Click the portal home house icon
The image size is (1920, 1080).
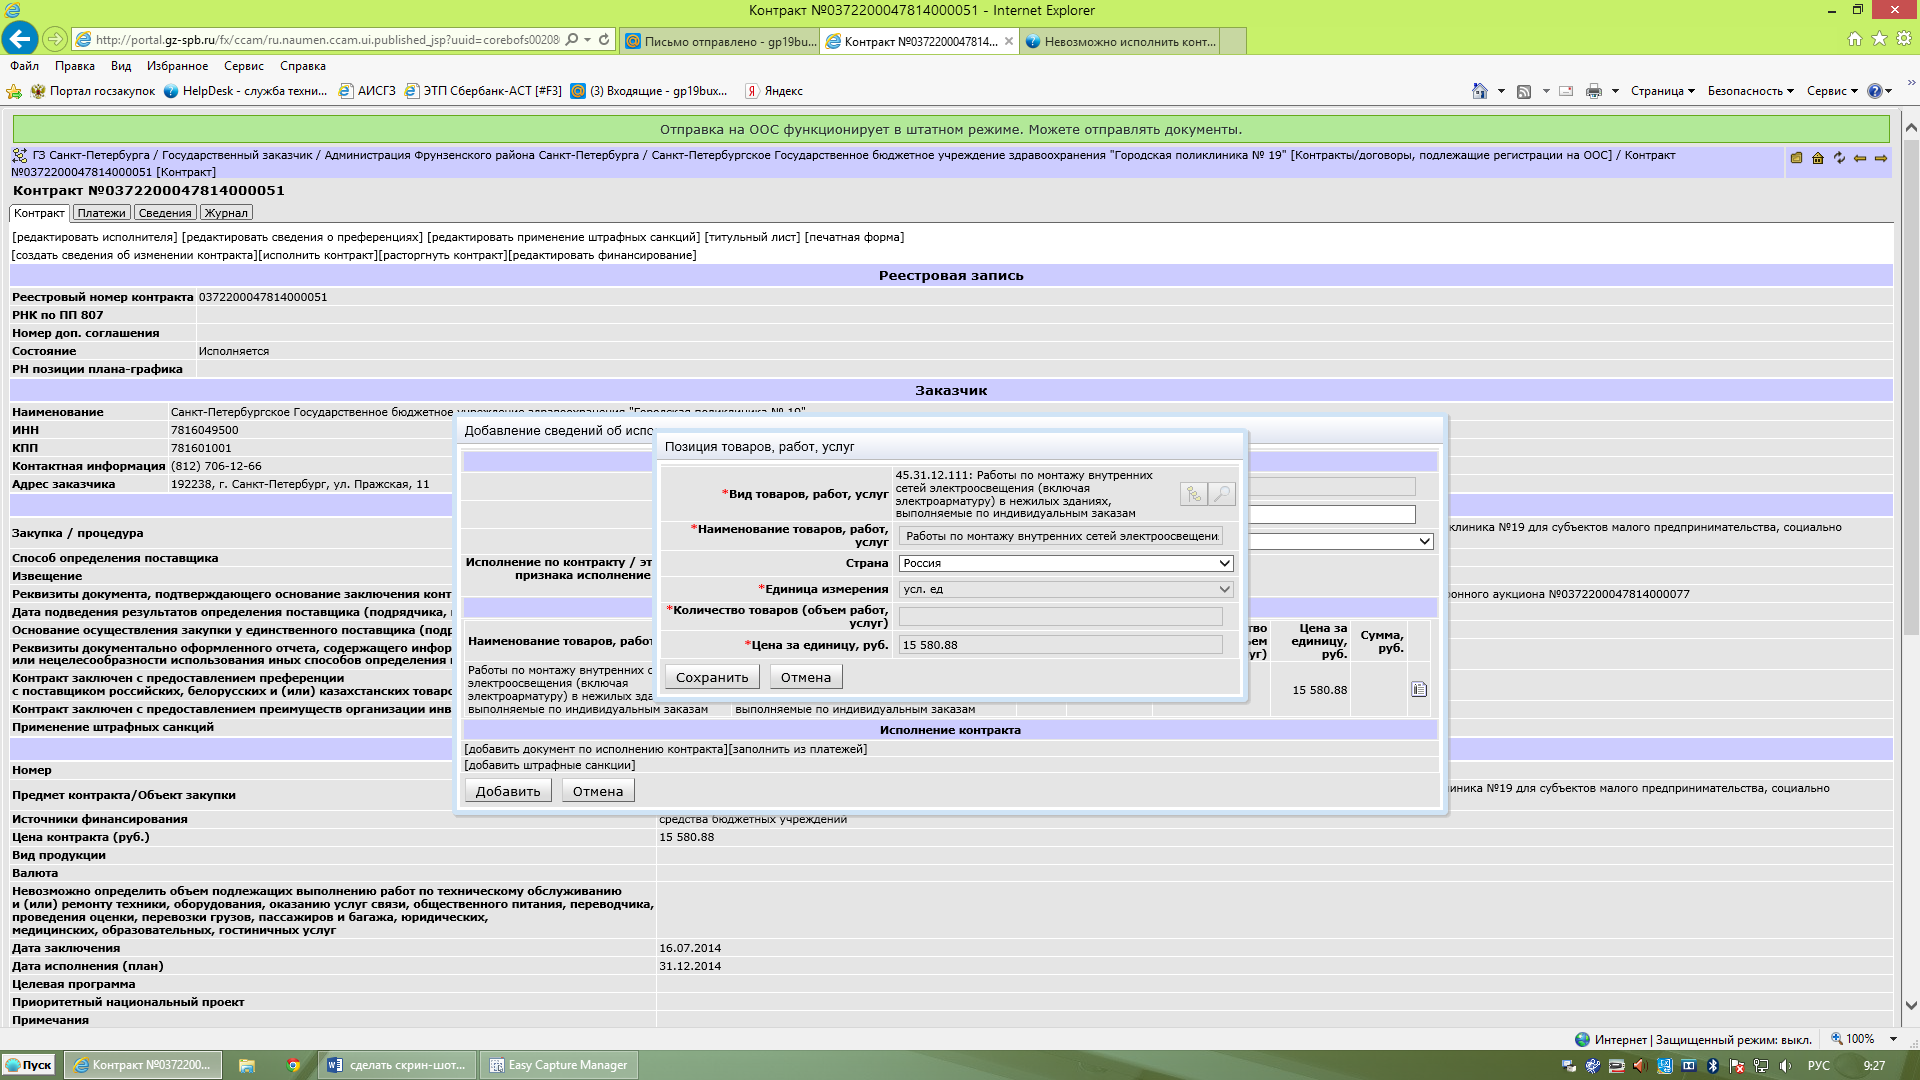pyautogui.click(x=1818, y=158)
